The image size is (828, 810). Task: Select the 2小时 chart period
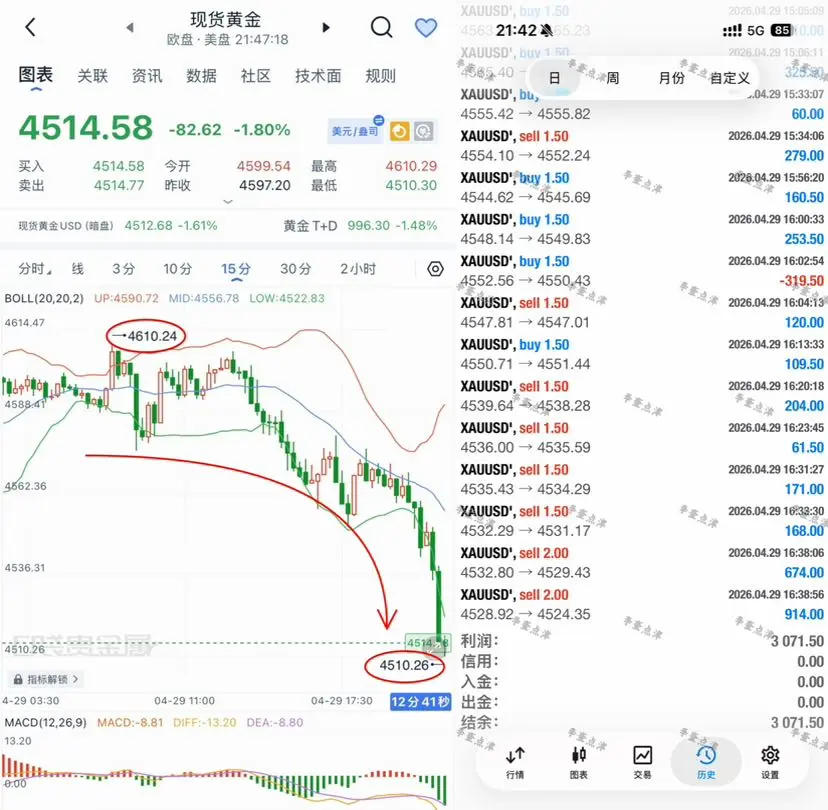358,269
